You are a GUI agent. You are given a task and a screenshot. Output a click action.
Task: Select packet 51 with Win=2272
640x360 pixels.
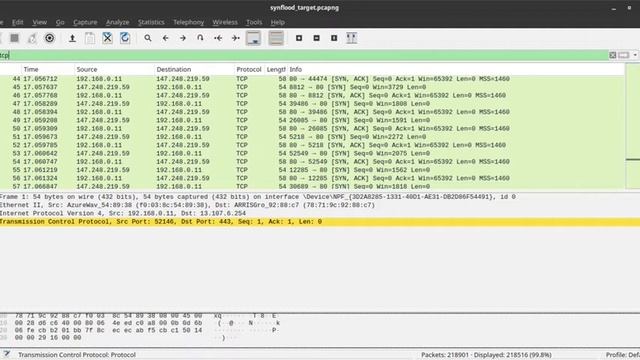click(312, 137)
